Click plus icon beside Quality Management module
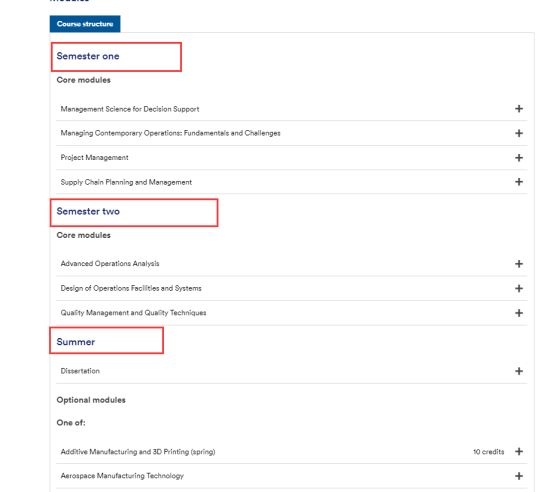554x492 pixels. (x=519, y=313)
